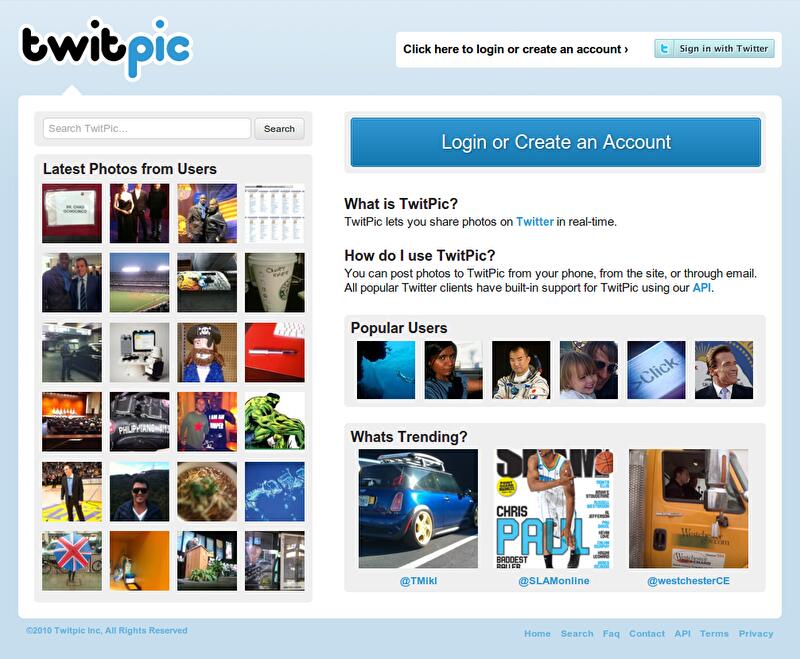800x659 pixels.
Task: Open the login or create account link
Action: click(515, 49)
